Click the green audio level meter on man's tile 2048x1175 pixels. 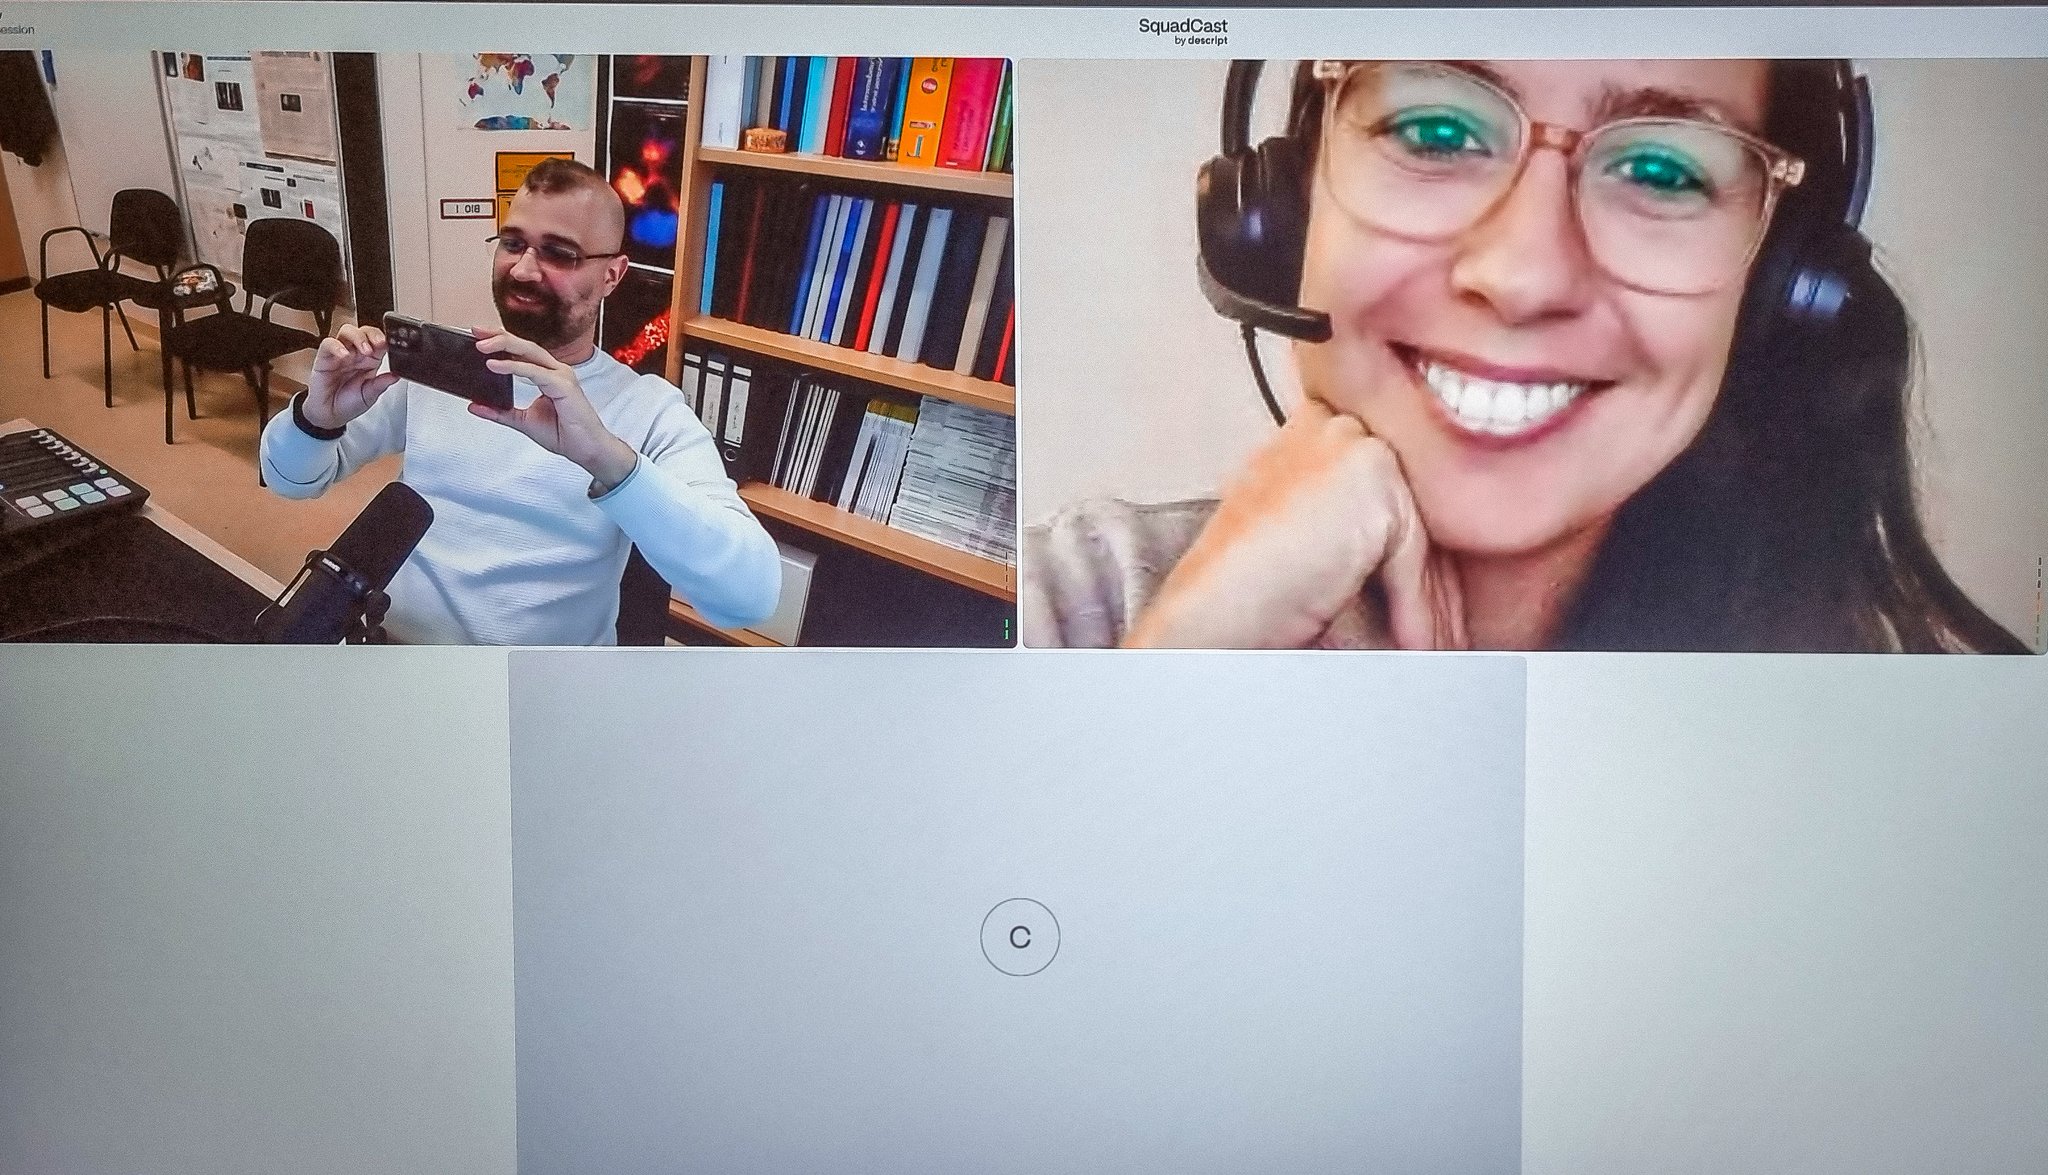(1006, 629)
